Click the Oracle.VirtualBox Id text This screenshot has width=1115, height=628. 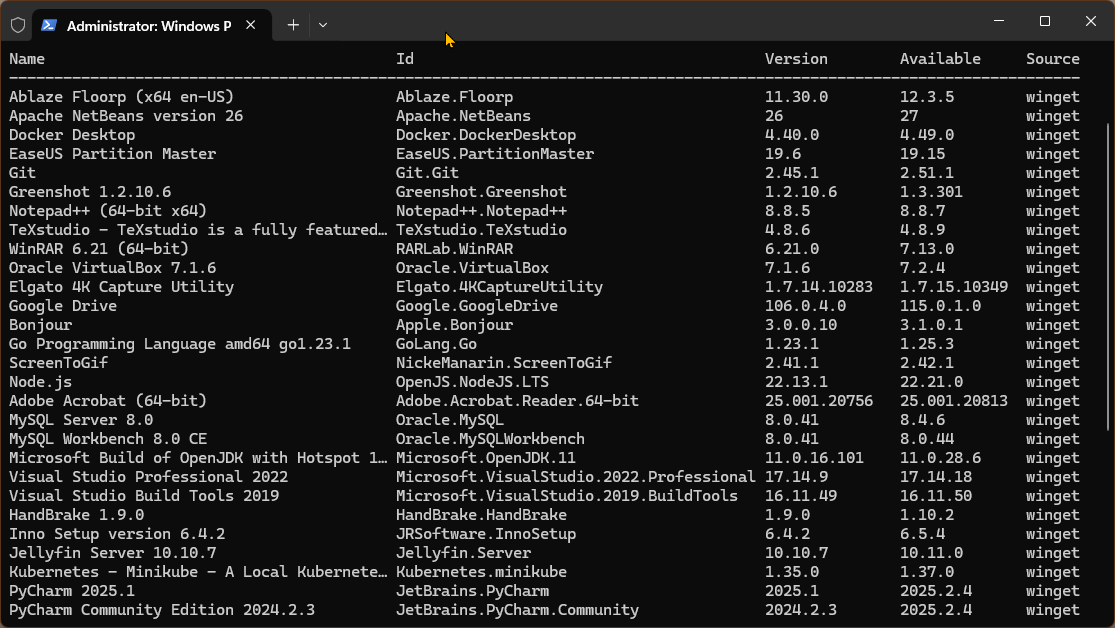point(472,268)
